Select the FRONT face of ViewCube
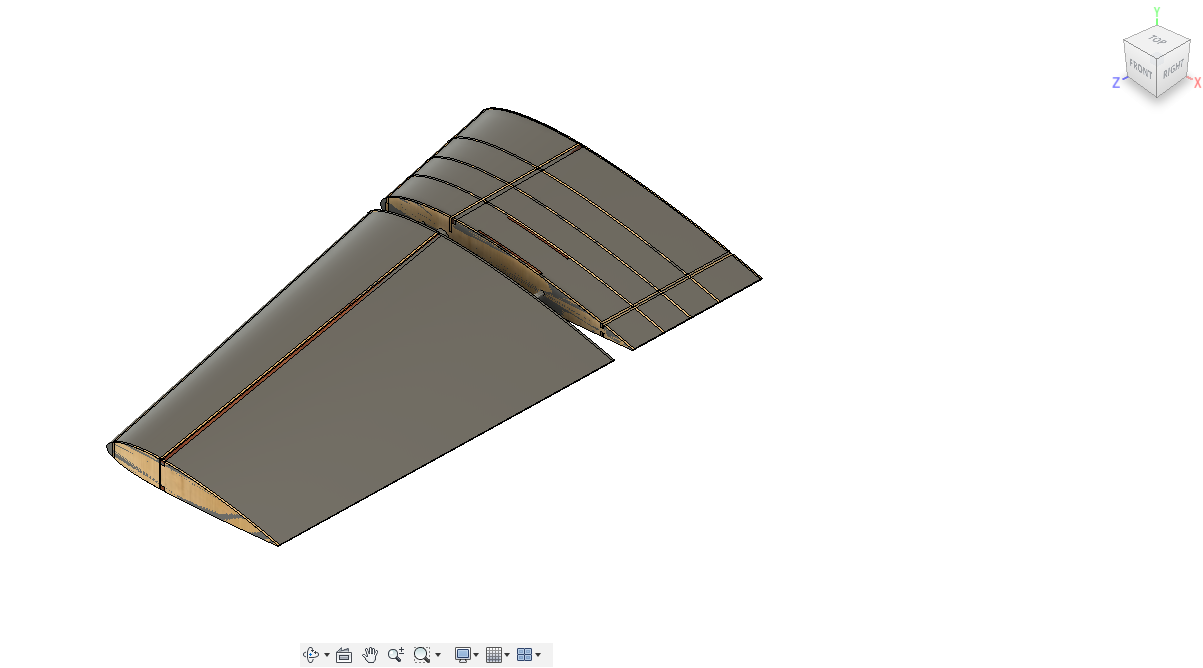 point(1141,69)
